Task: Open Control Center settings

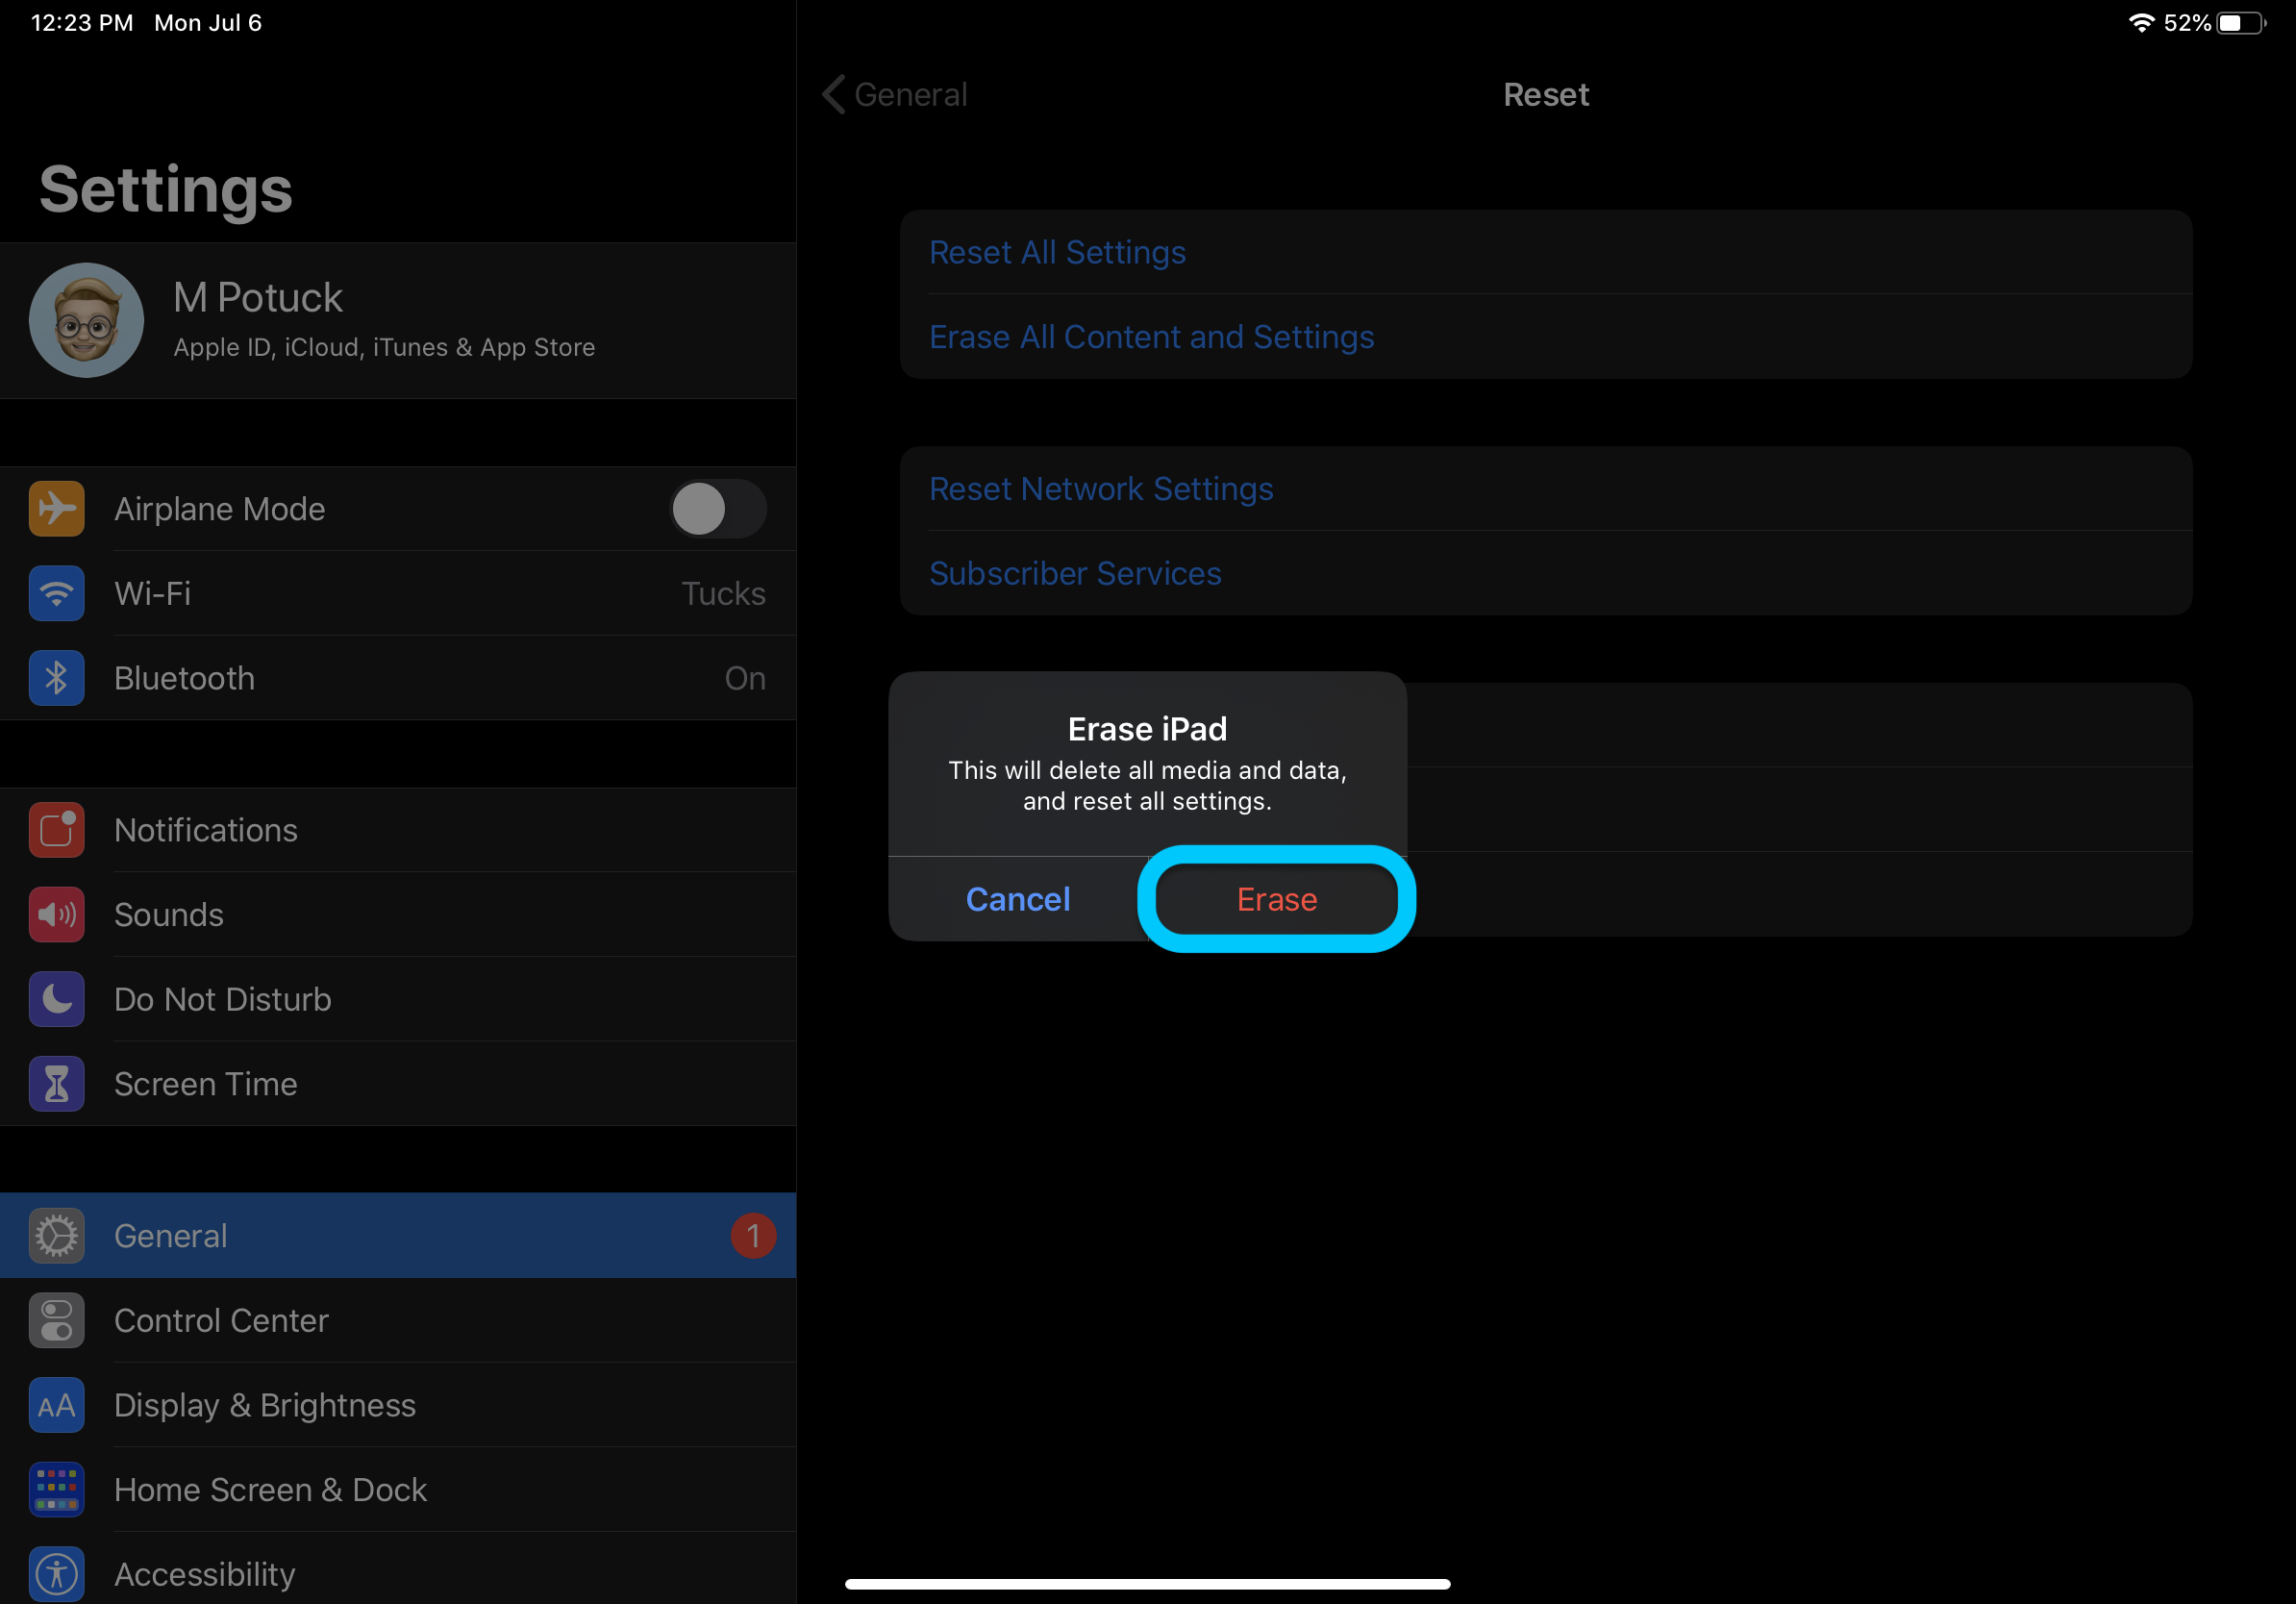Action: pyautogui.click(x=221, y=1319)
